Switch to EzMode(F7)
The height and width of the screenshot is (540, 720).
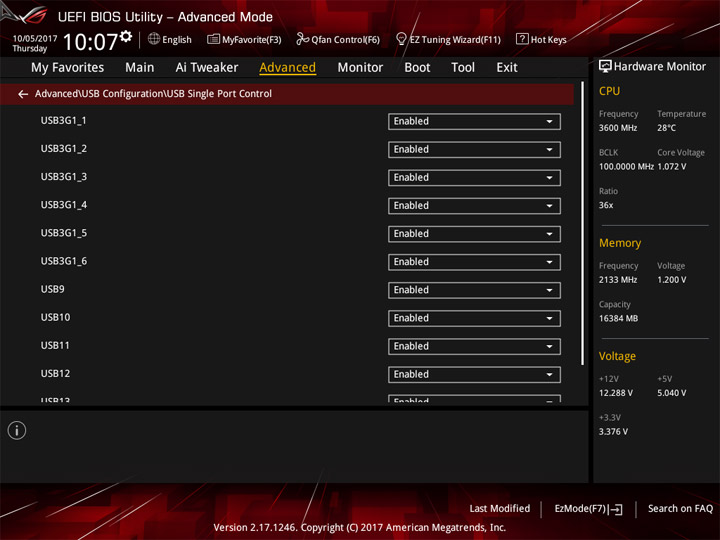(x=589, y=509)
